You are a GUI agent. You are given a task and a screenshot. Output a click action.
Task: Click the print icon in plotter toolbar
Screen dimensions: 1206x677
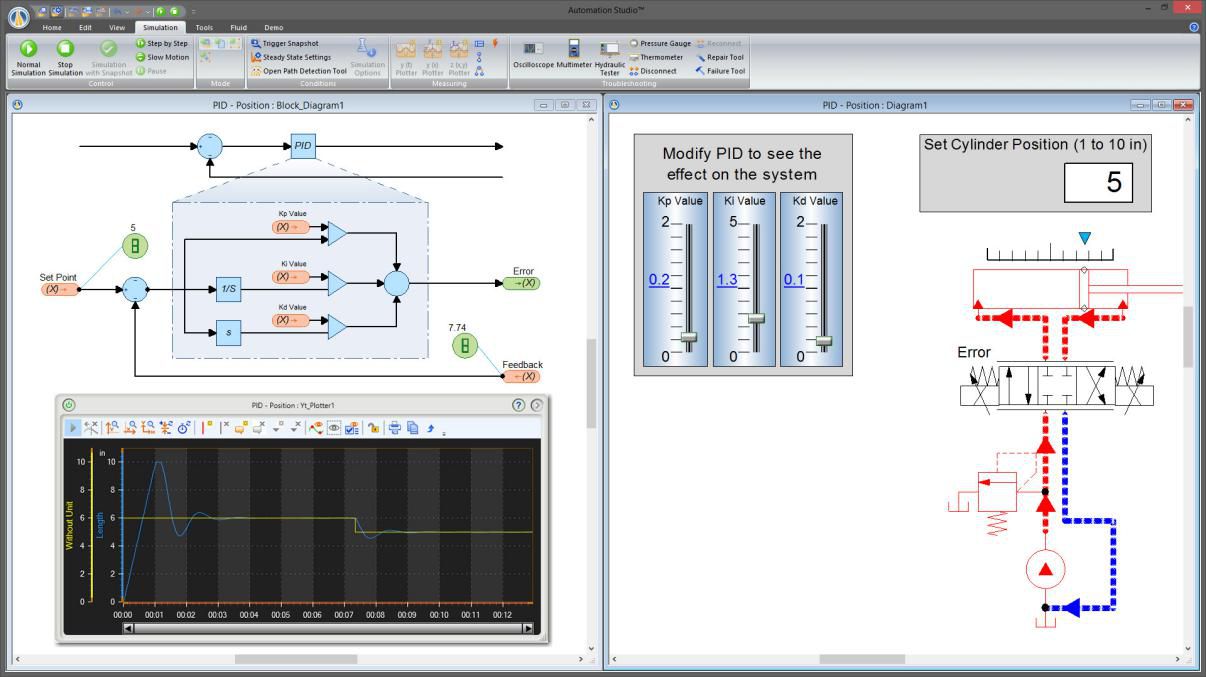[x=395, y=428]
